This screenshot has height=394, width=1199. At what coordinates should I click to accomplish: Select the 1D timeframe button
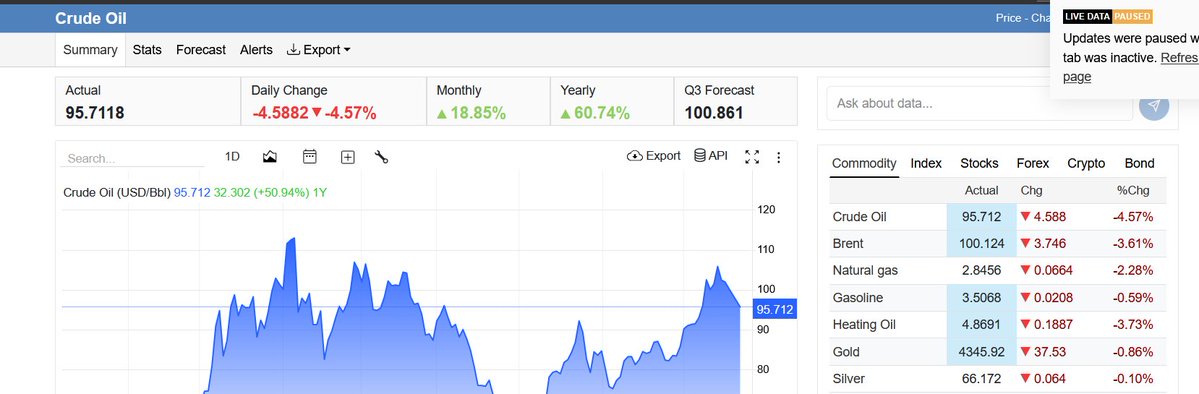click(232, 157)
